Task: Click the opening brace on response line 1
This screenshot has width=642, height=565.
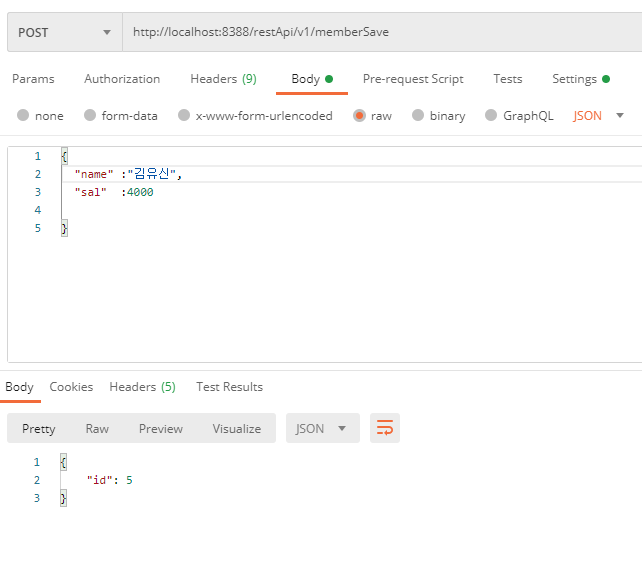Action: click(63, 462)
